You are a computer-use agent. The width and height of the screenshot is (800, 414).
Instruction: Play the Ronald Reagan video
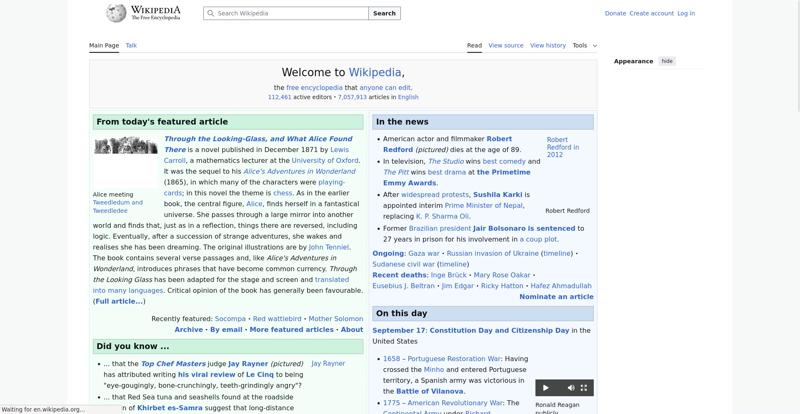coord(545,388)
